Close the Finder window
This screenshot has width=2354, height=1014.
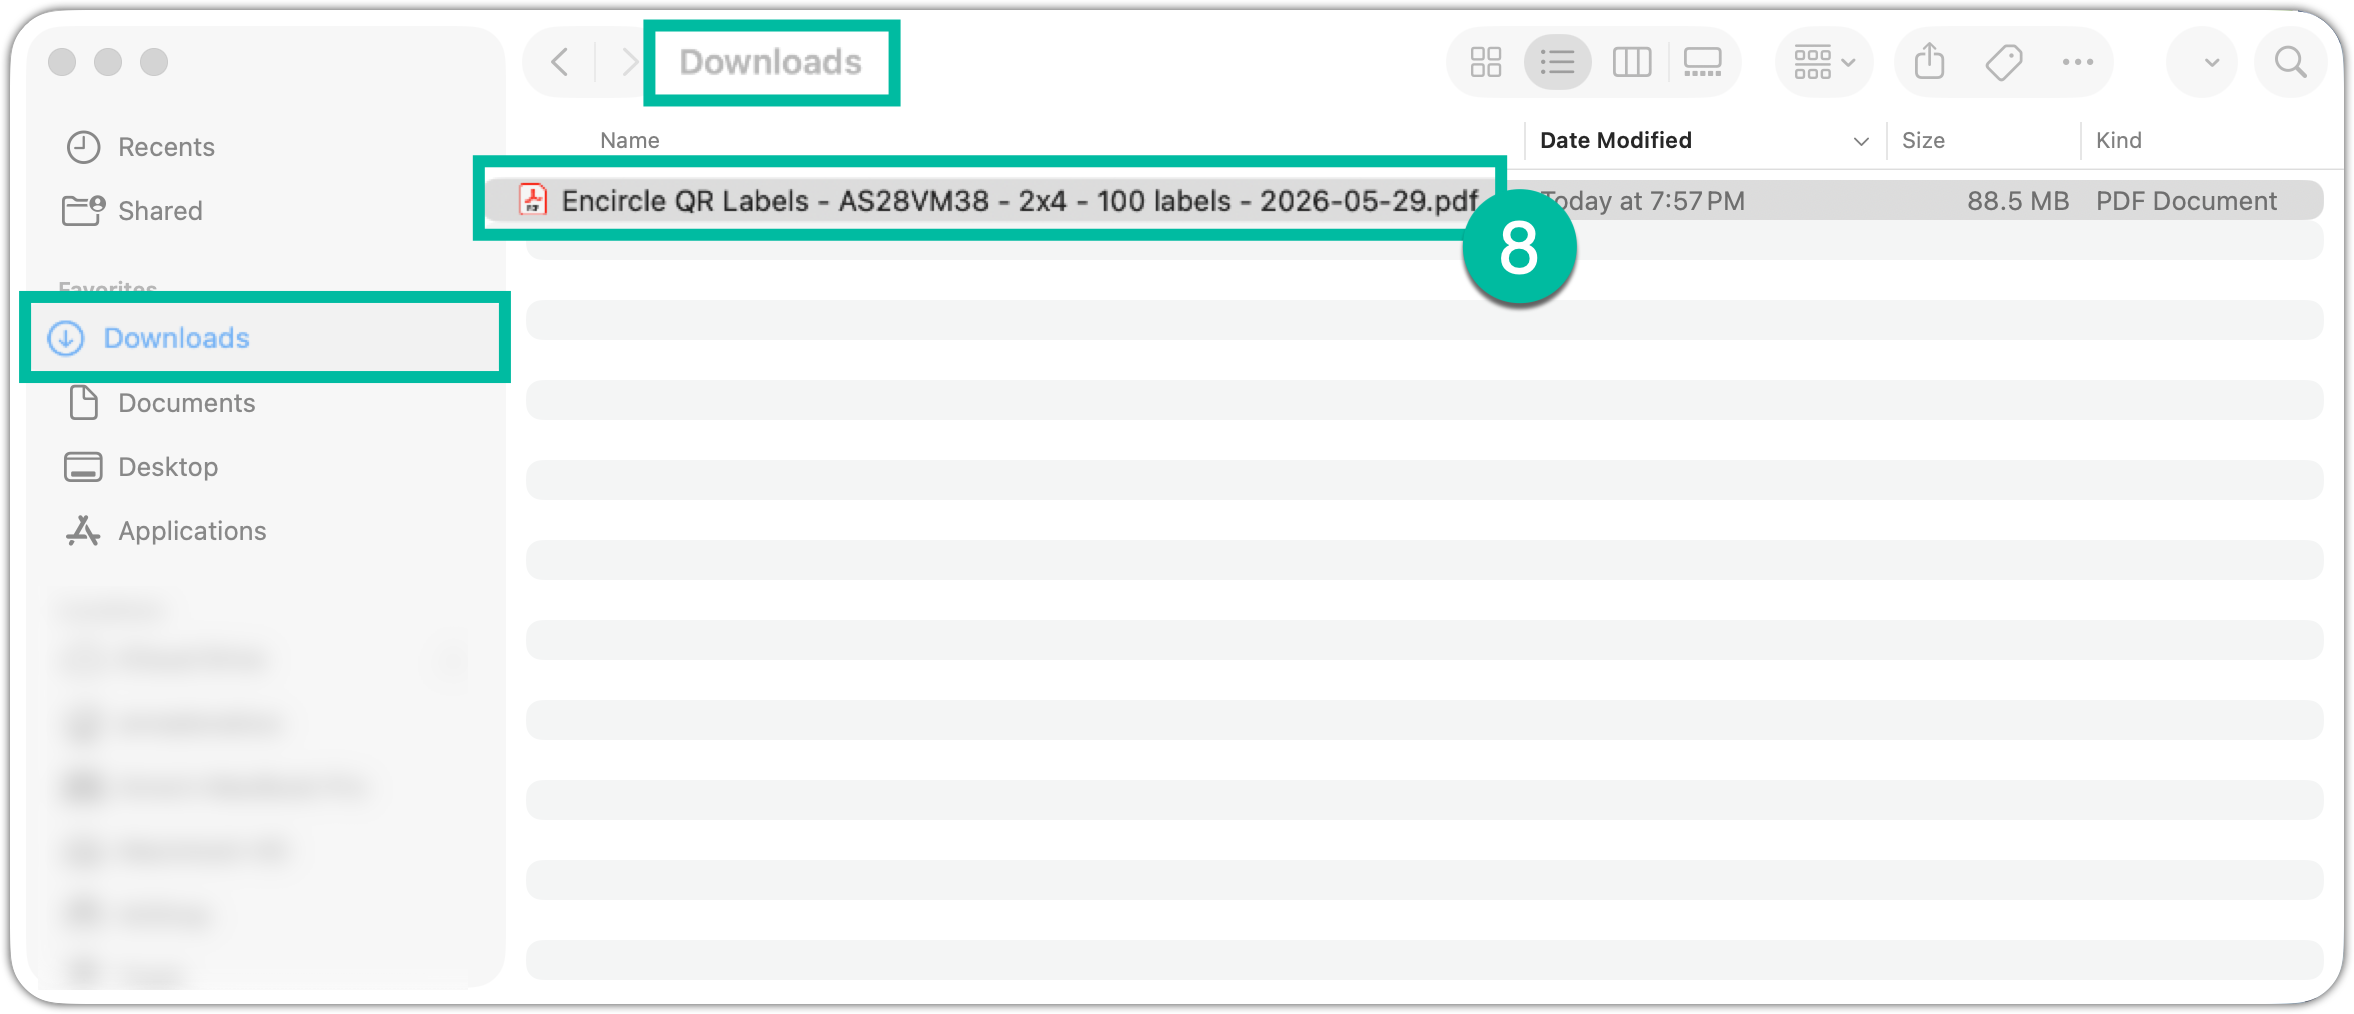click(x=62, y=62)
